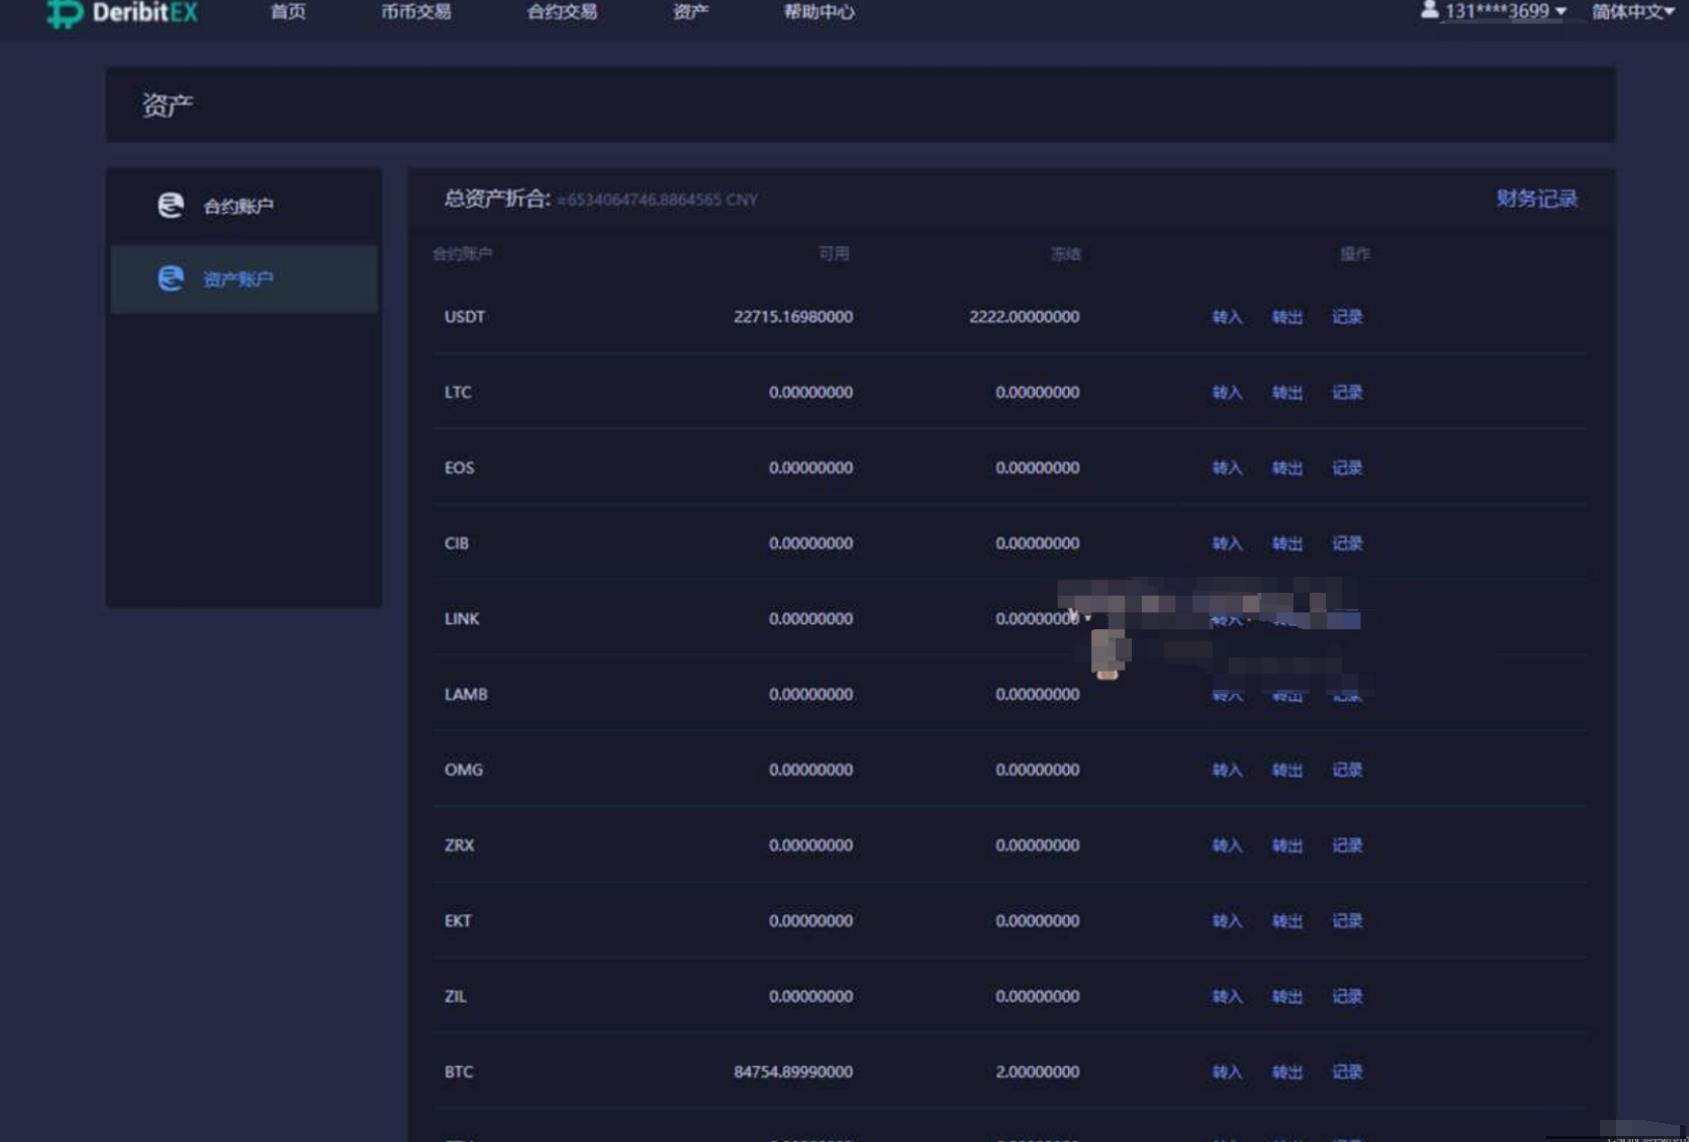Click the BTC currency name
Image resolution: width=1689 pixels, height=1142 pixels.
pyautogui.click(x=458, y=1072)
